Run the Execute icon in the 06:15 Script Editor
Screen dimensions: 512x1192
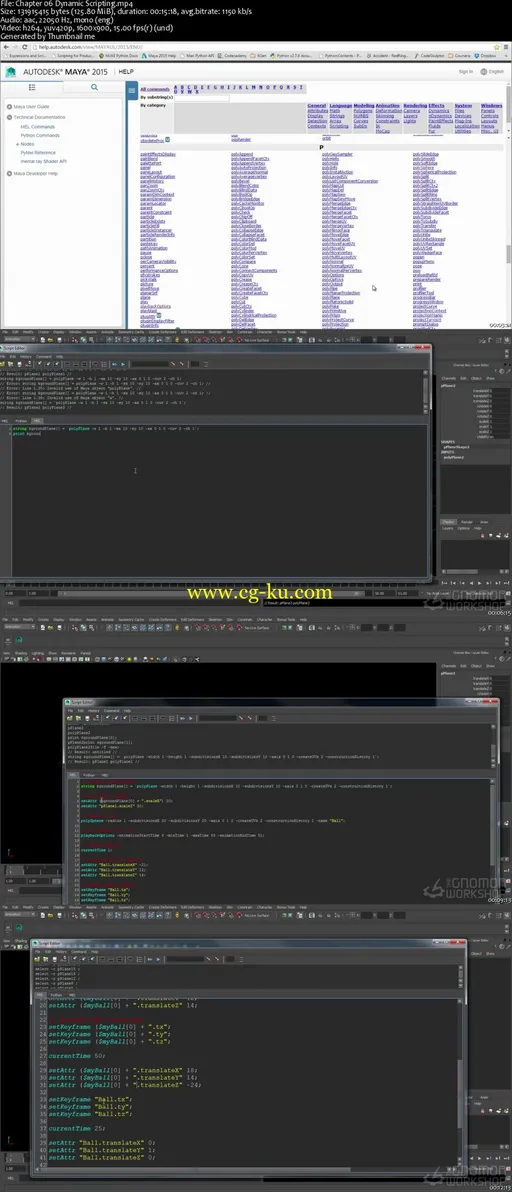click(123, 364)
